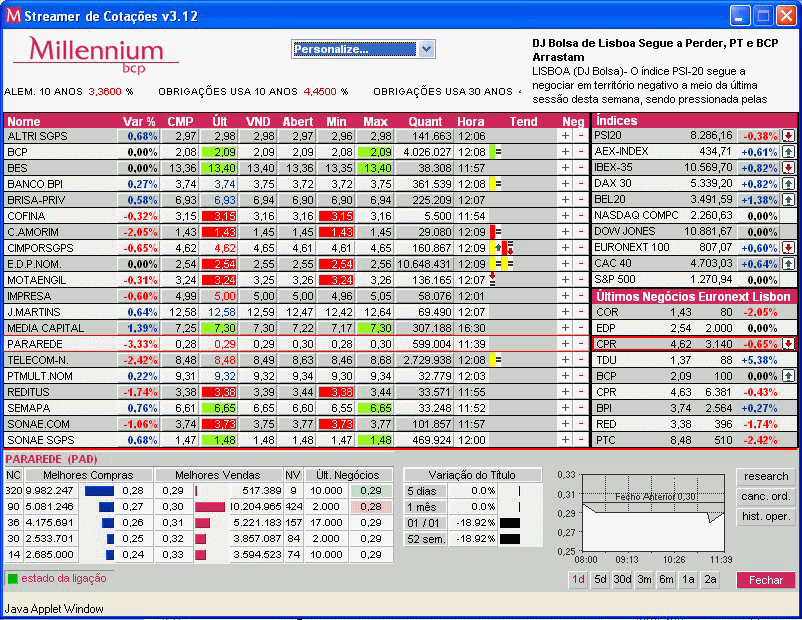Select the DOW JONES index name

[624, 231]
